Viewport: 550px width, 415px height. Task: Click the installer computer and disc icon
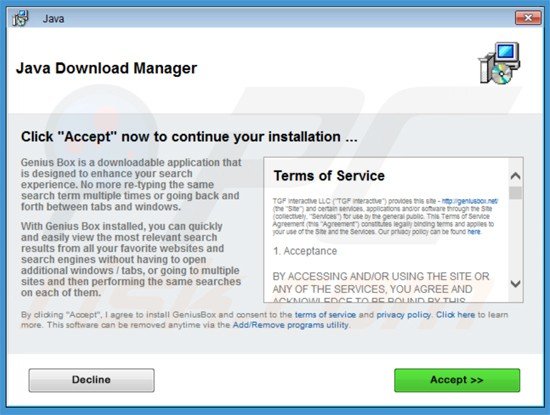[499, 63]
